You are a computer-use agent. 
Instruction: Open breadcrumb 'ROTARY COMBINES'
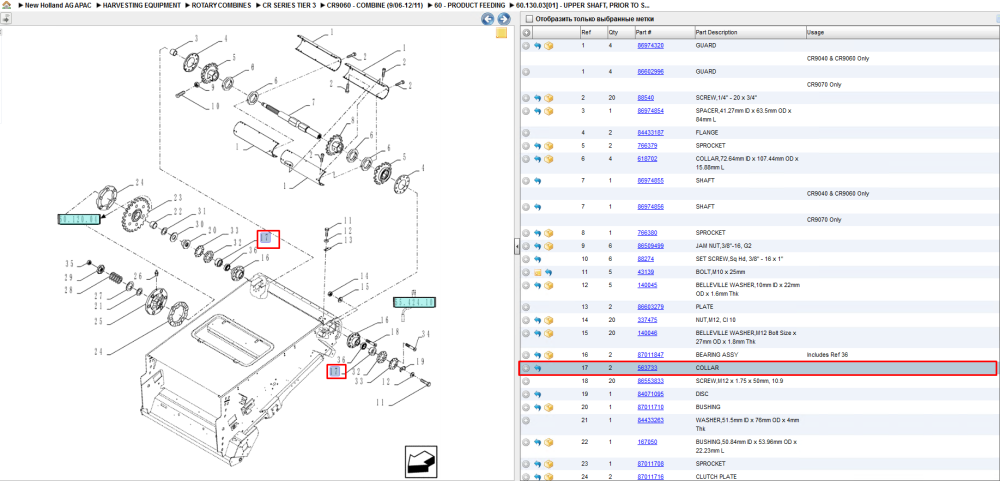(x=221, y=5)
